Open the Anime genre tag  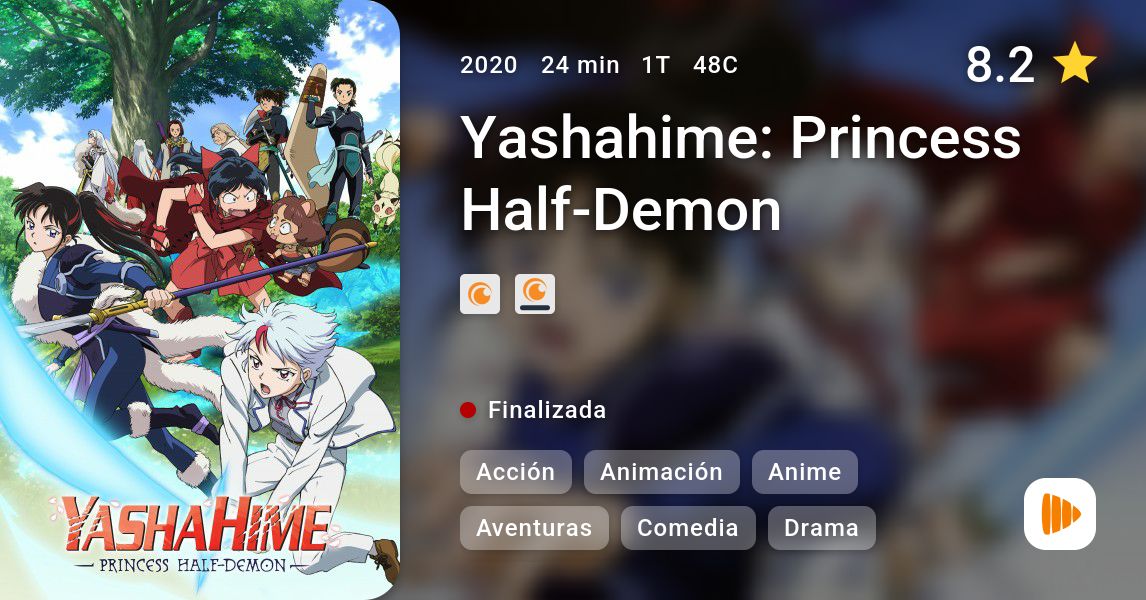click(804, 472)
